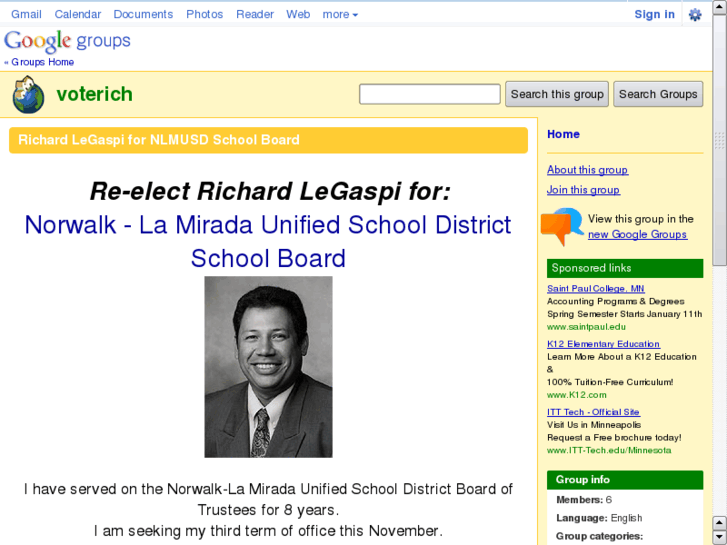The width and height of the screenshot is (727, 545).
Task: Open the new Google Groups link
Action: [x=638, y=234]
